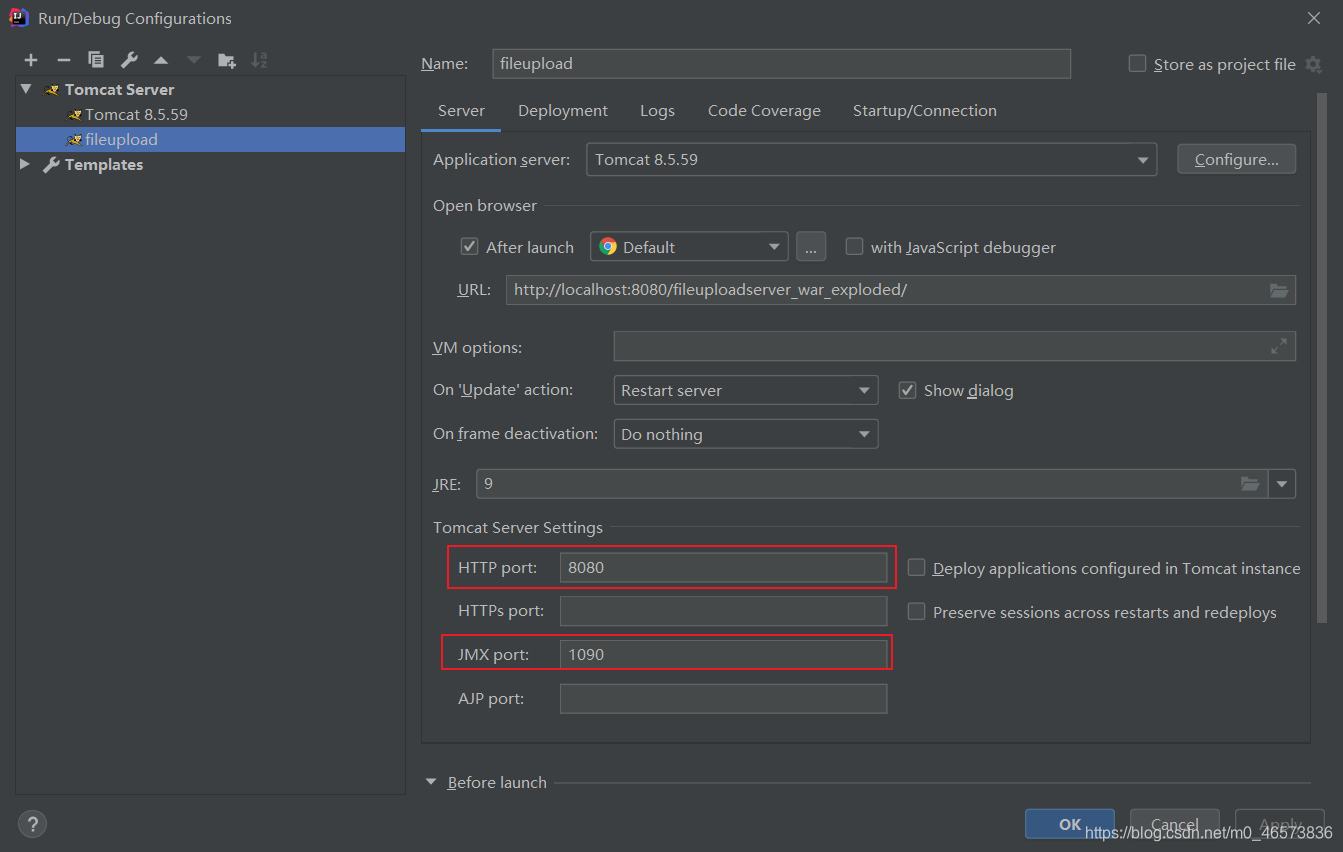The image size is (1343, 852).
Task: Collapse the Tomcat Server tree node
Action: (26, 89)
